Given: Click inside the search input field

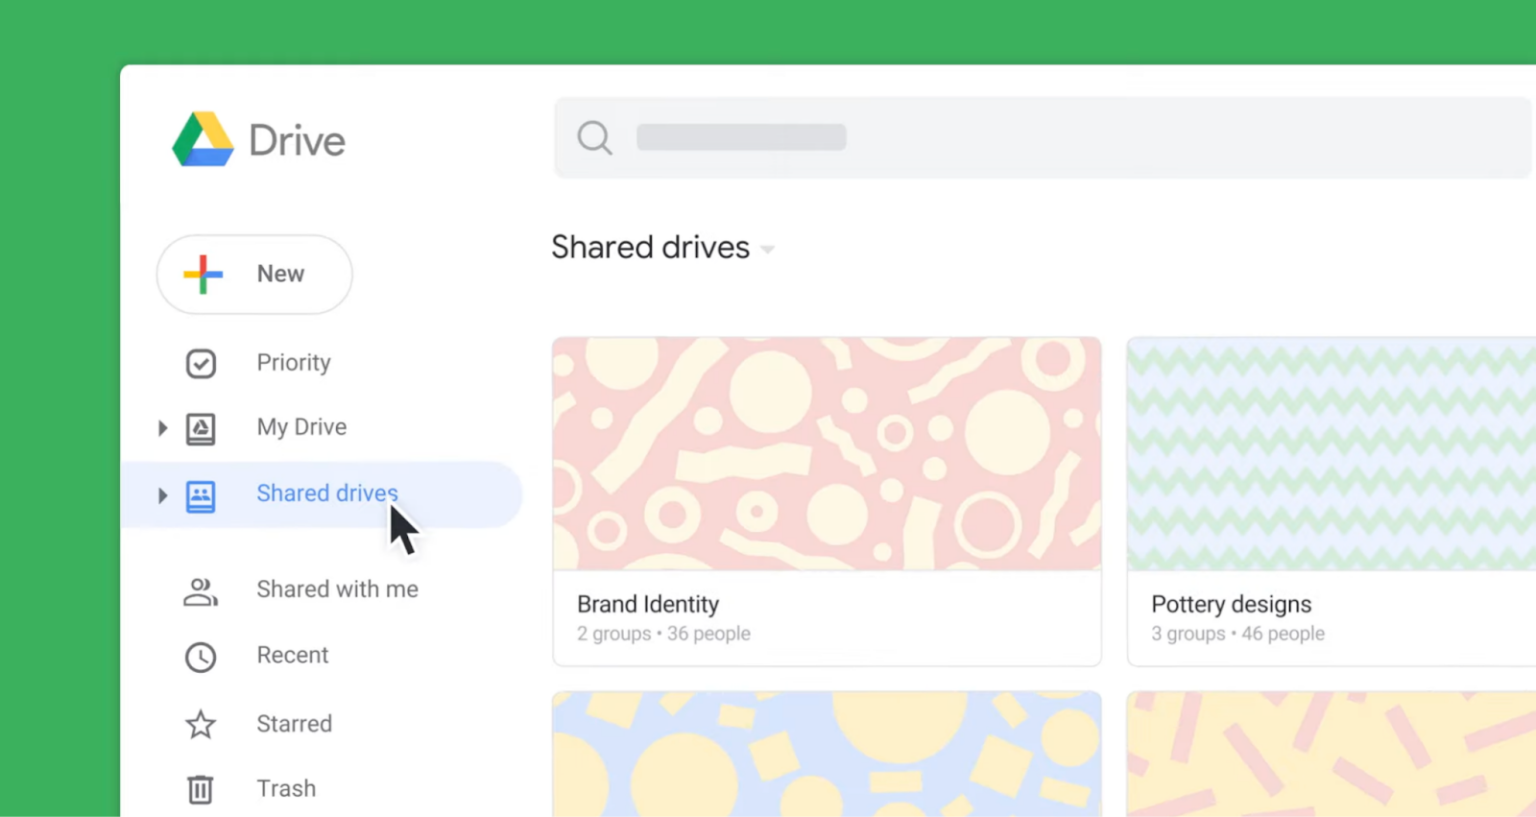Looking at the screenshot, I should tap(740, 137).
